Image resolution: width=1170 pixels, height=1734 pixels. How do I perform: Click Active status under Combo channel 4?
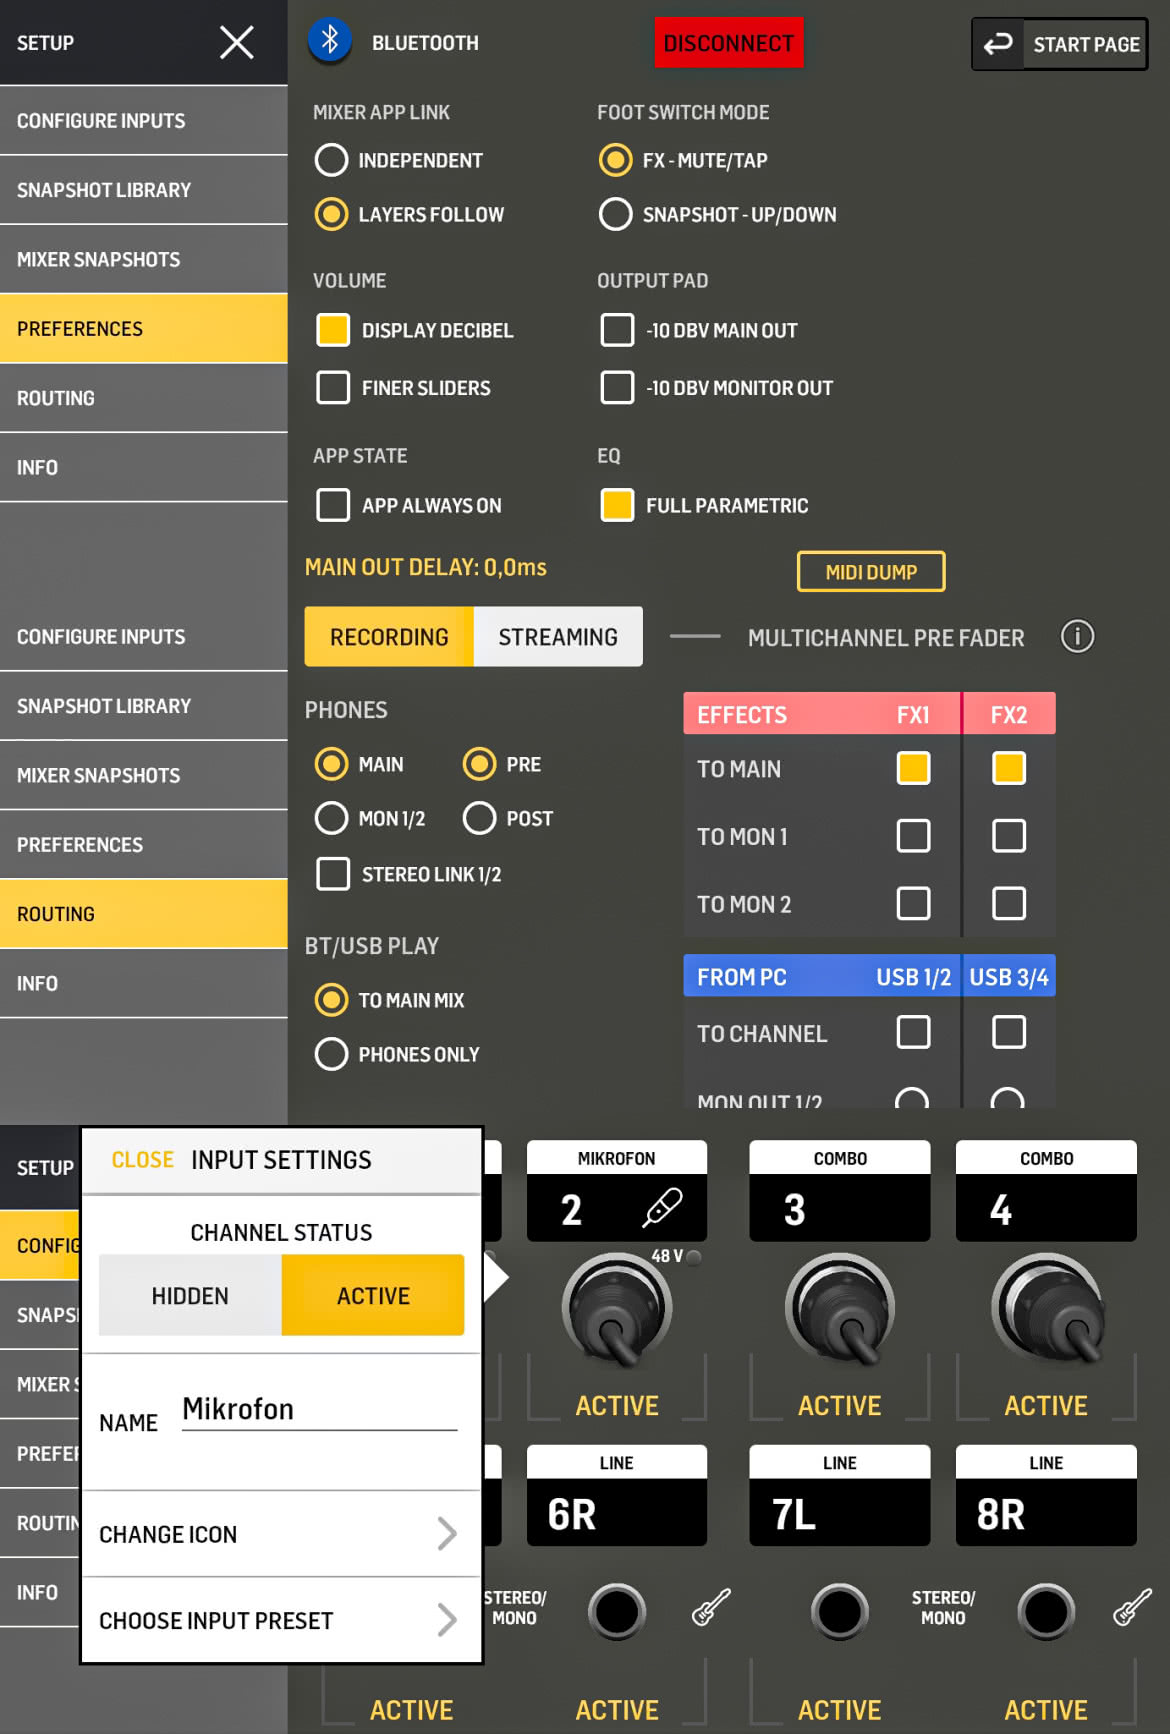coord(1046,1405)
